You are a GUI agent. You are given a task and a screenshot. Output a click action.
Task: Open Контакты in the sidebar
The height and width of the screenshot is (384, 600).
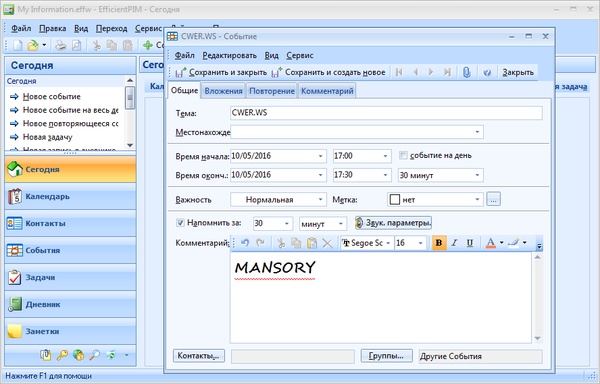(x=70, y=223)
